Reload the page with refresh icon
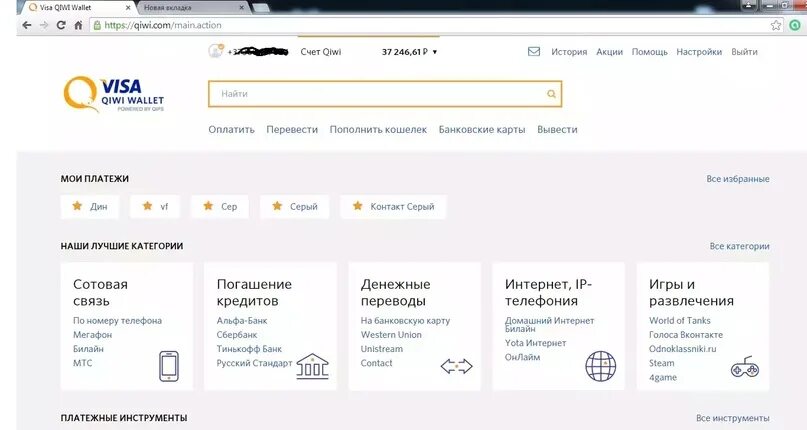This screenshot has width=807, height=430. coord(61,25)
